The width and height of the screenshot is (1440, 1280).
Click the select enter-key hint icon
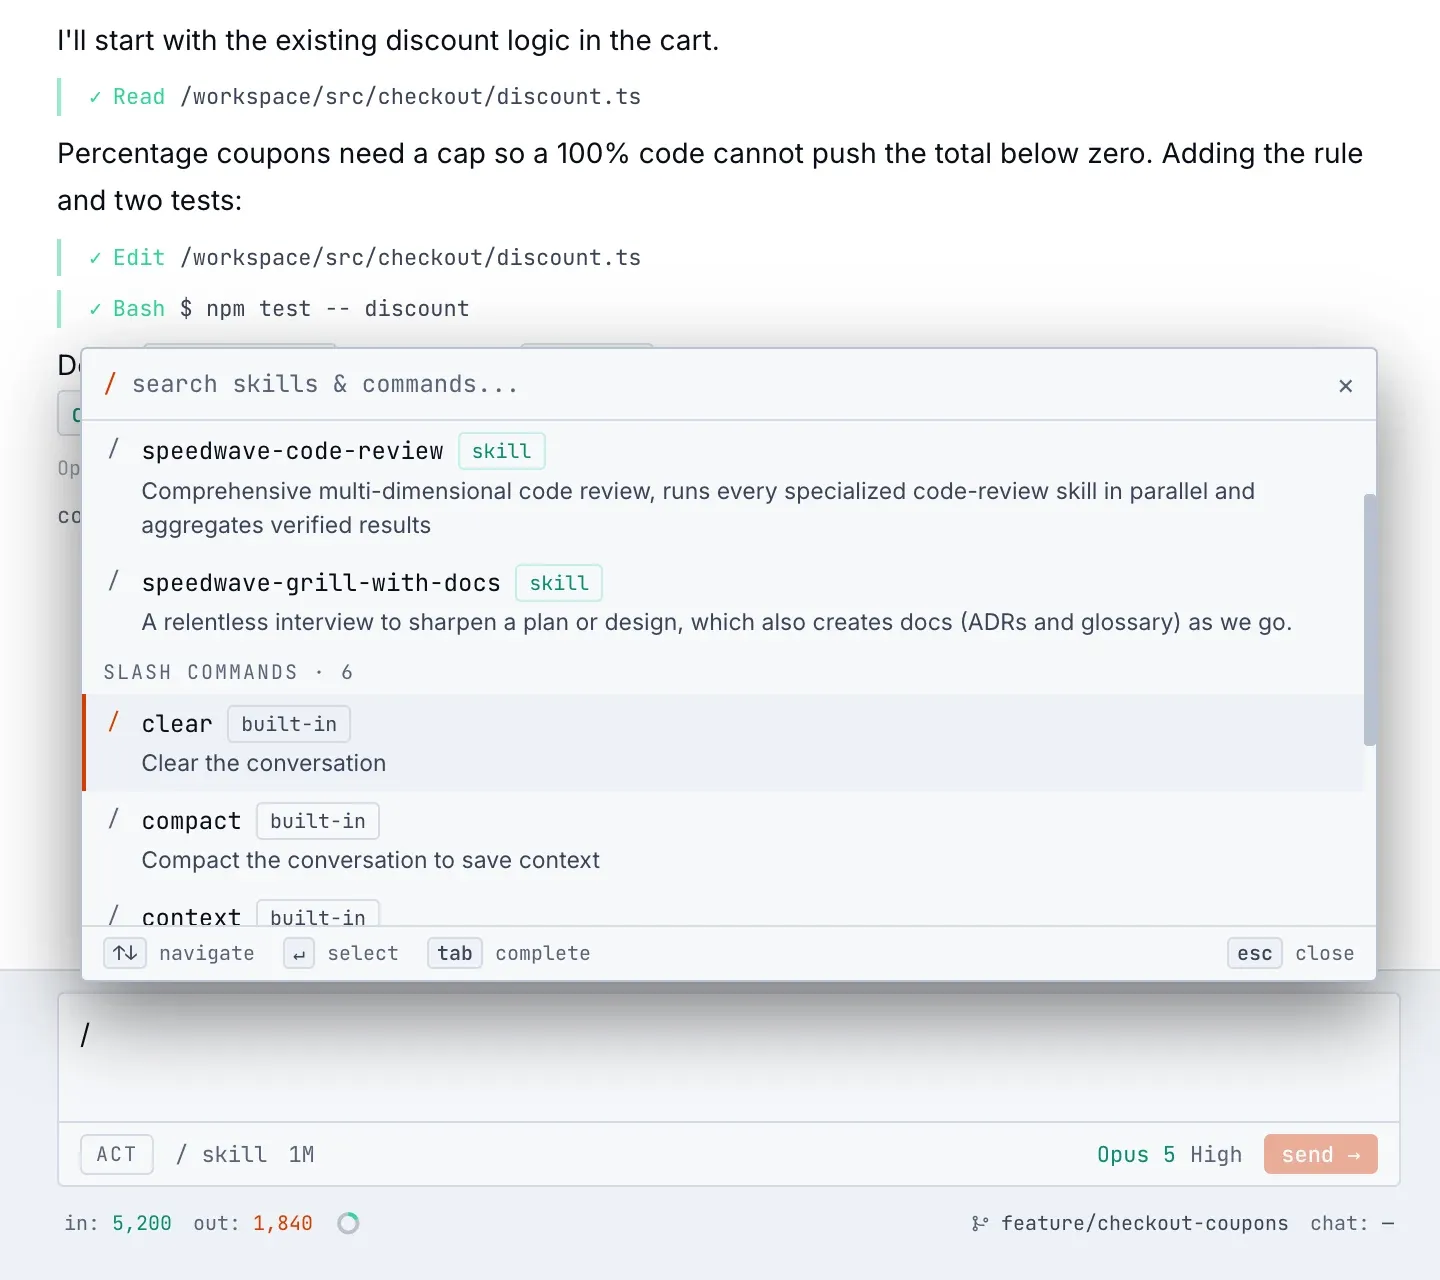(x=299, y=953)
